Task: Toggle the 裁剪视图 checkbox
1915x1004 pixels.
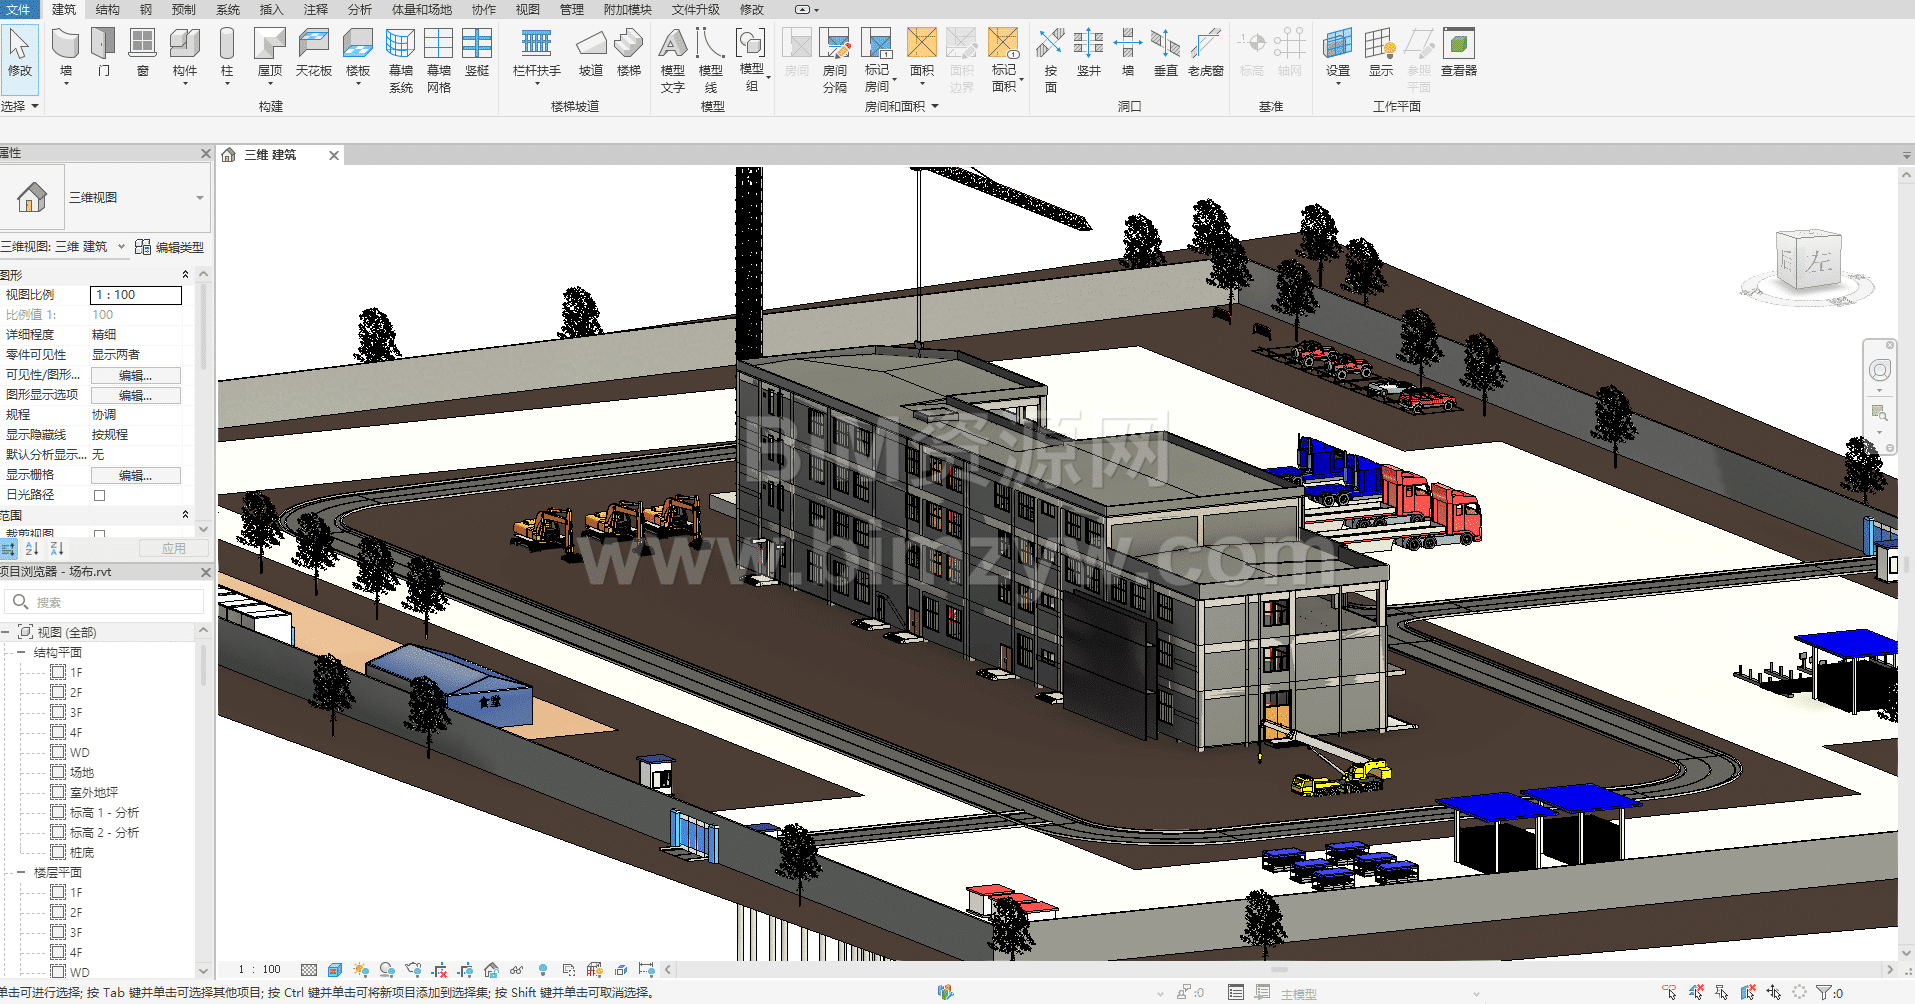Action: [x=99, y=534]
